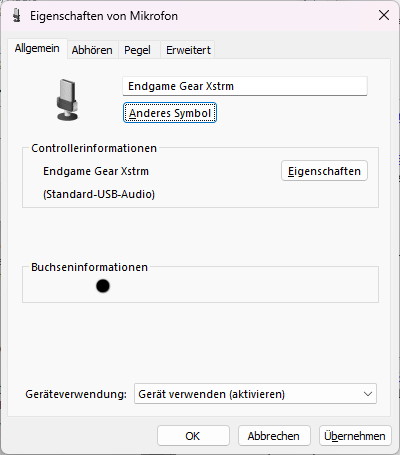Click the (Standard-USB-Audio) text
Screen dimensions: 400x455
(99, 194)
